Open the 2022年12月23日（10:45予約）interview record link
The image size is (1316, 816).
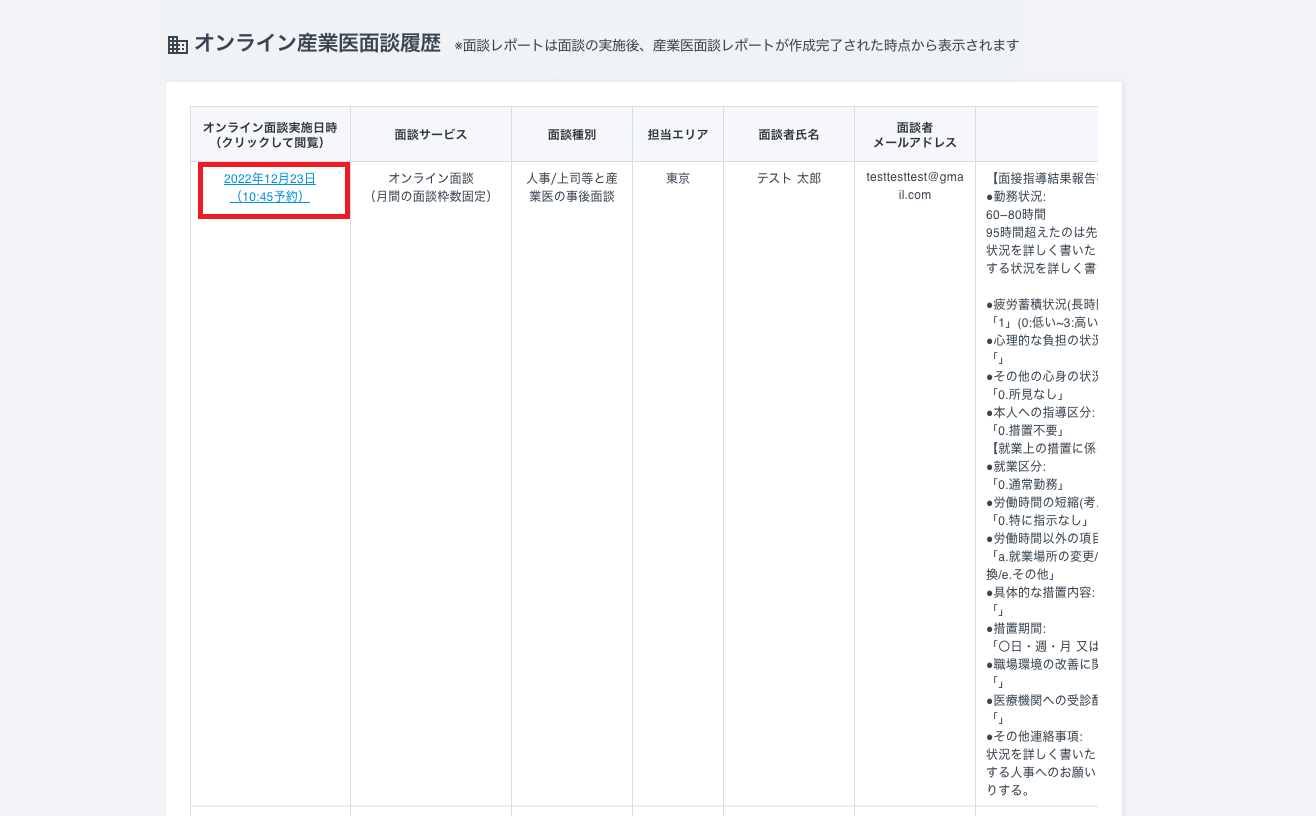(x=271, y=188)
